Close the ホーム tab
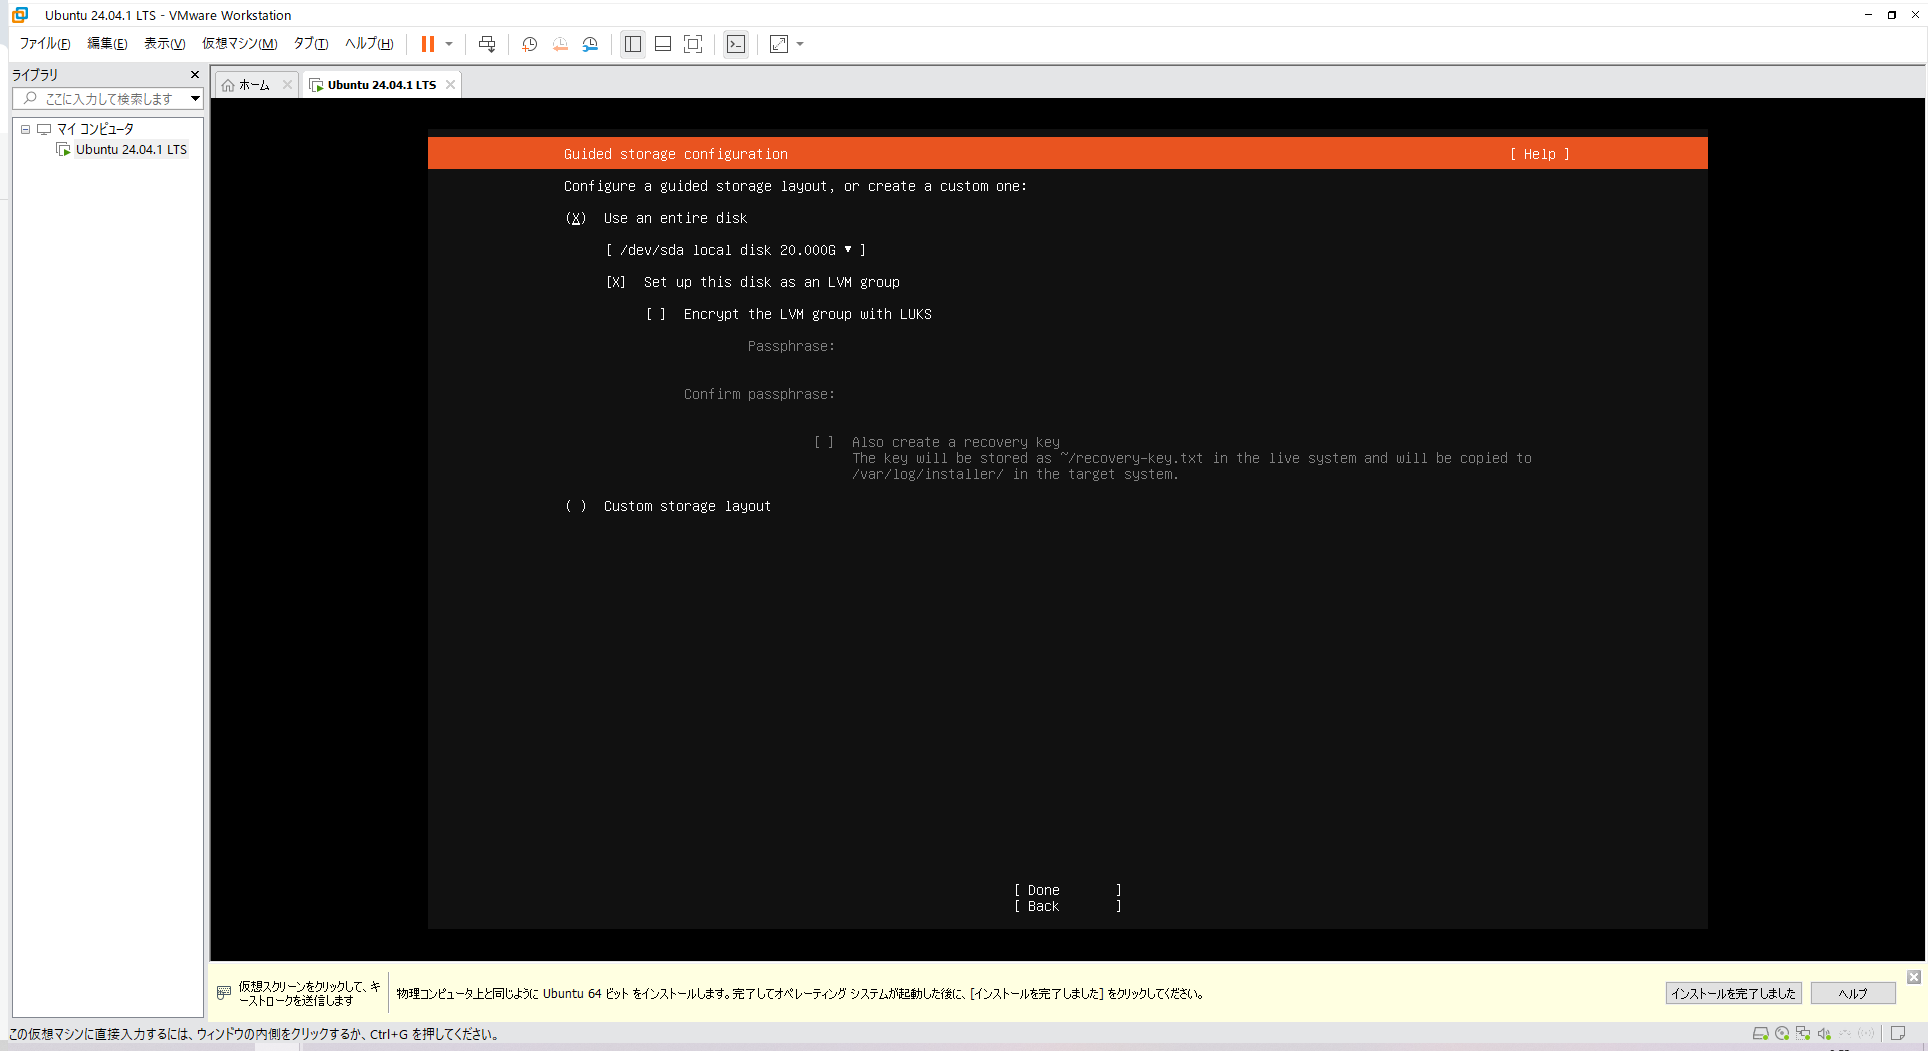The image size is (1928, 1051). [287, 85]
